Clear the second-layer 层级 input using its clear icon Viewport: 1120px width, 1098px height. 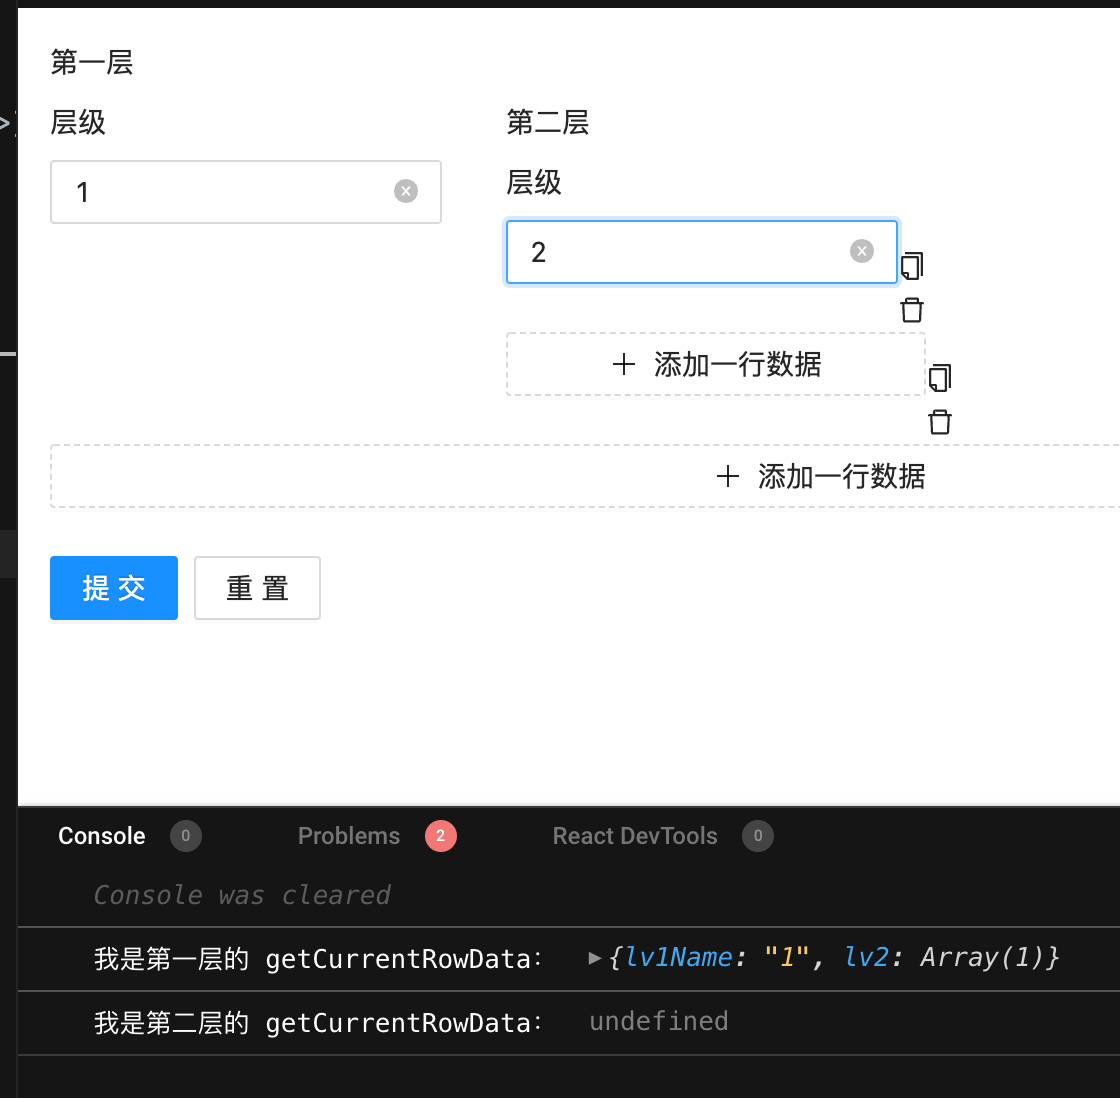[x=861, y=251]
